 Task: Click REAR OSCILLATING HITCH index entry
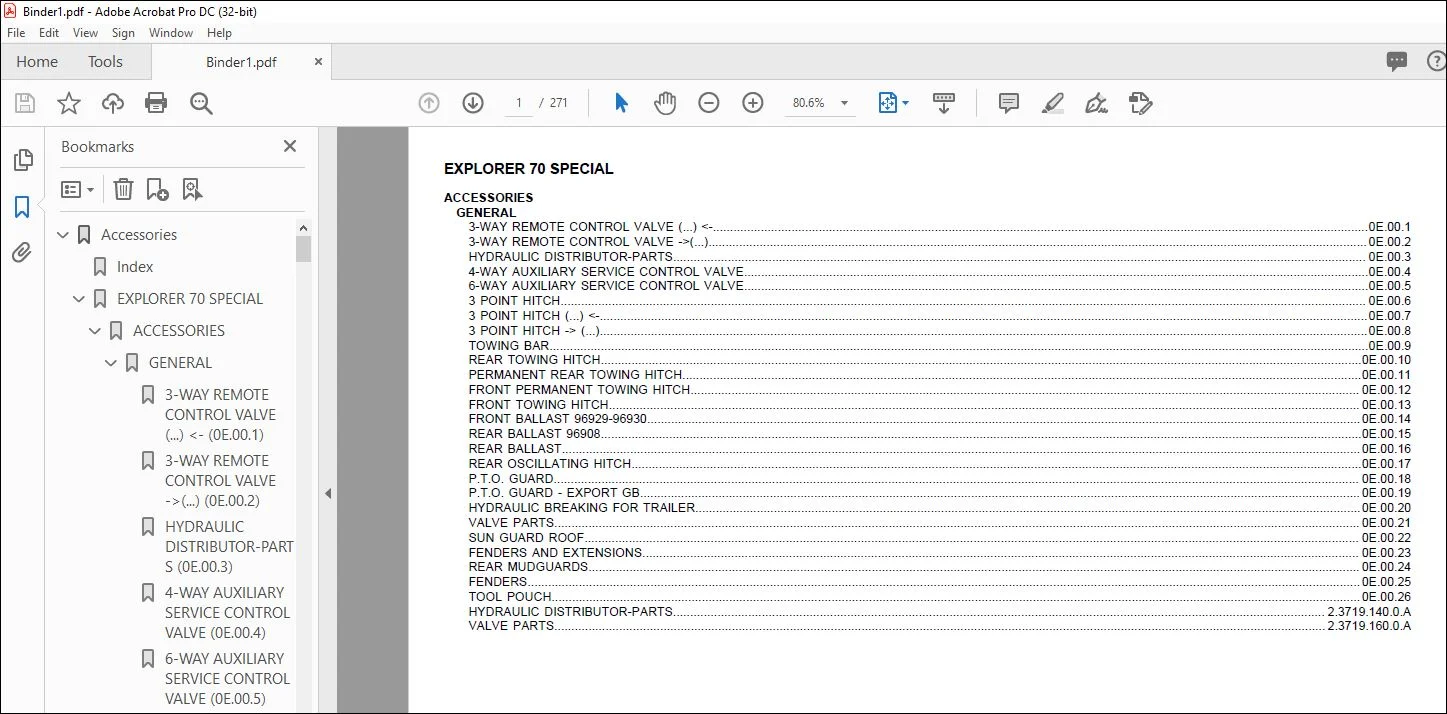[550, 464]
